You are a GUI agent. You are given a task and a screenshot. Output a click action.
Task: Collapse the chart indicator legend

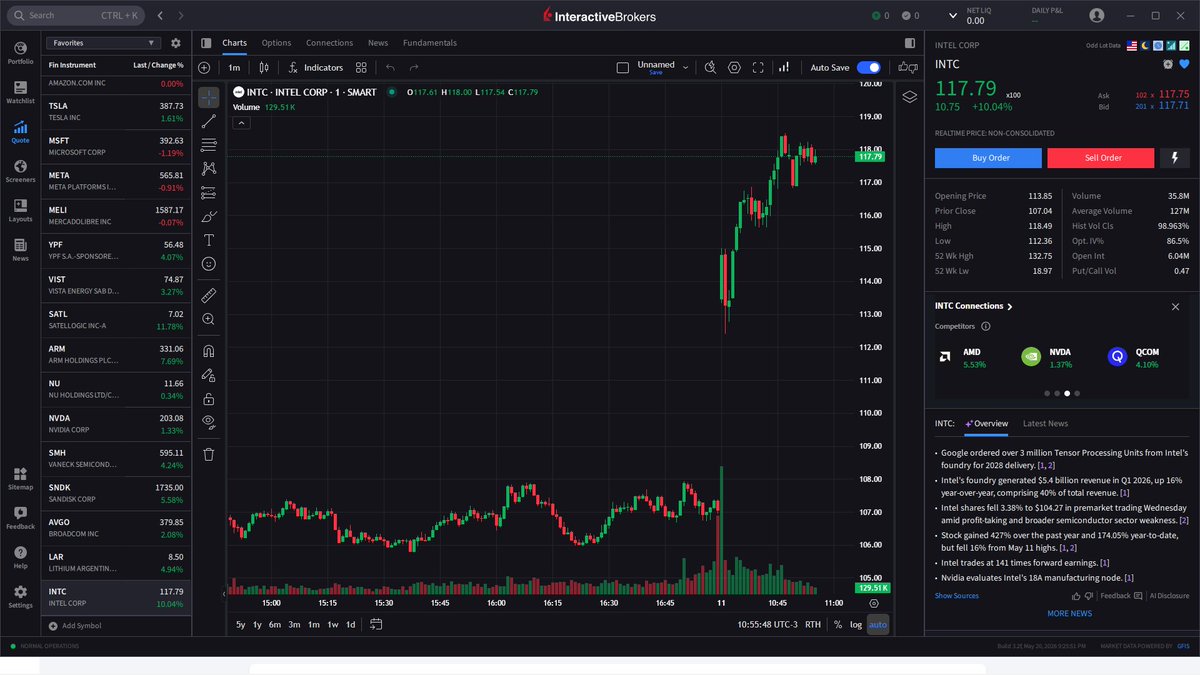[x=241, y=123]
